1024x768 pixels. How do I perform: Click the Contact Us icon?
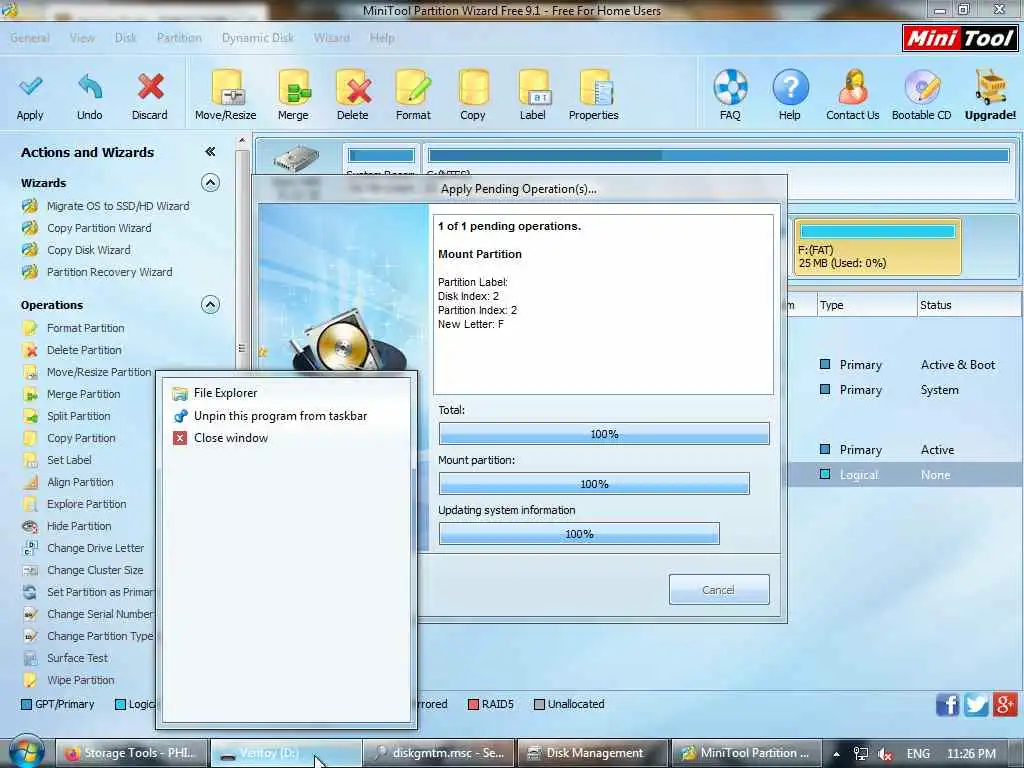(853, 87)
